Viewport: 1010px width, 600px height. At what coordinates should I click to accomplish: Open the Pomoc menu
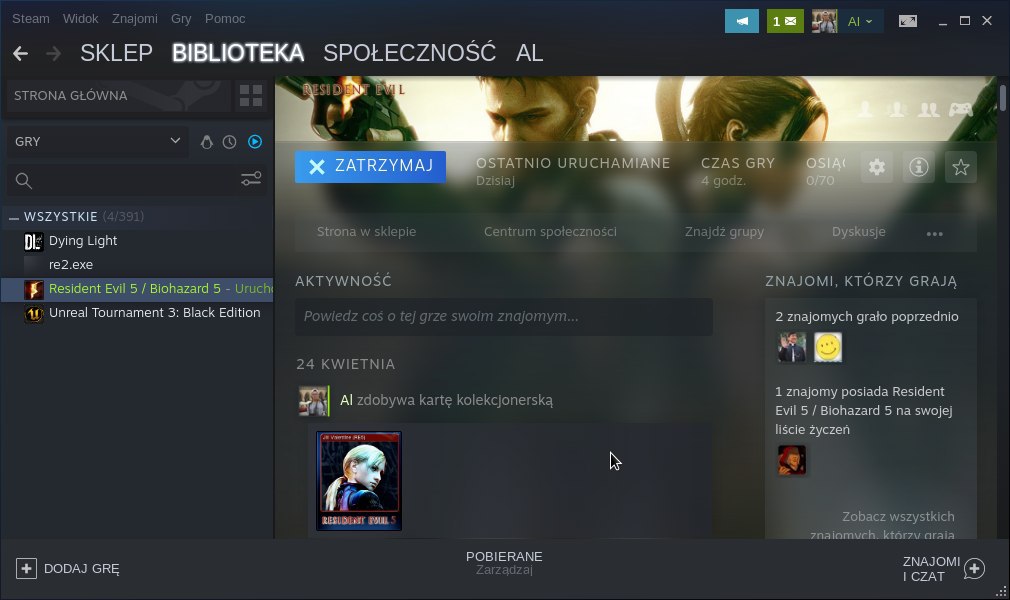225,19
